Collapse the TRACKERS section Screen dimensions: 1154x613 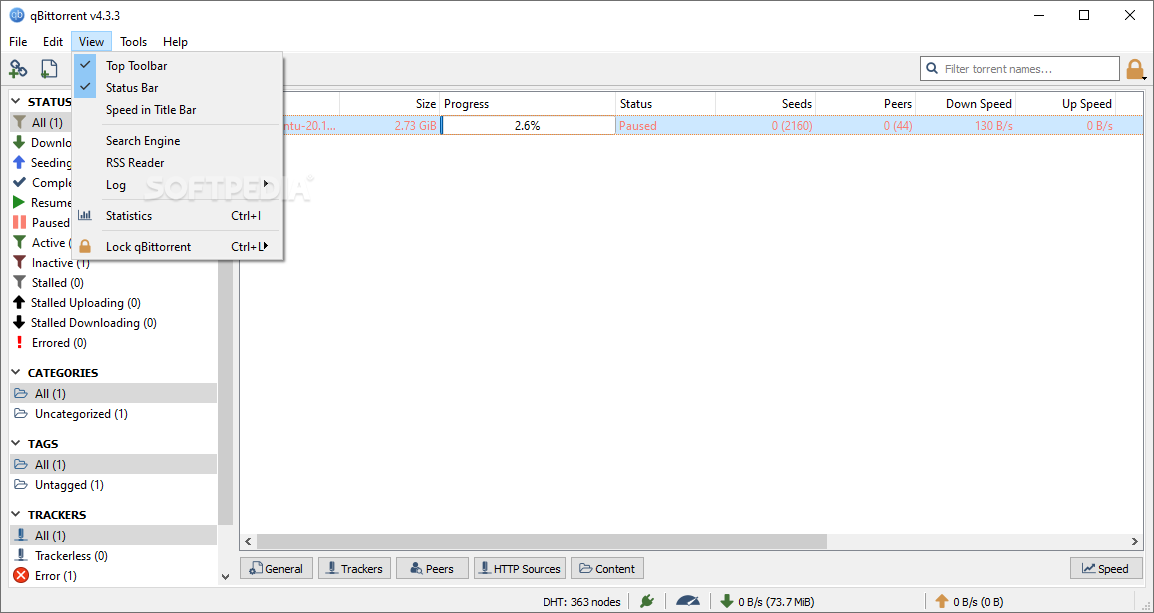[x=16, y=514]
